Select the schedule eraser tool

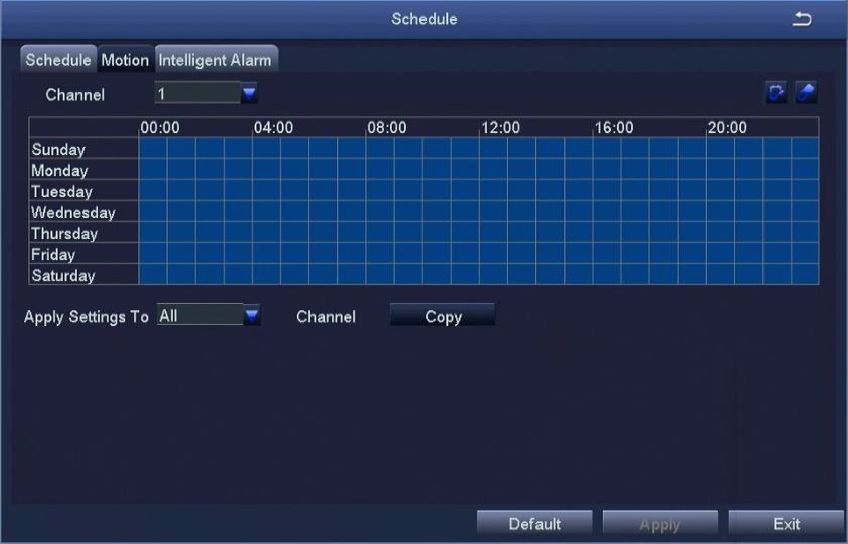pyautogui.click(x=806, y=93)
